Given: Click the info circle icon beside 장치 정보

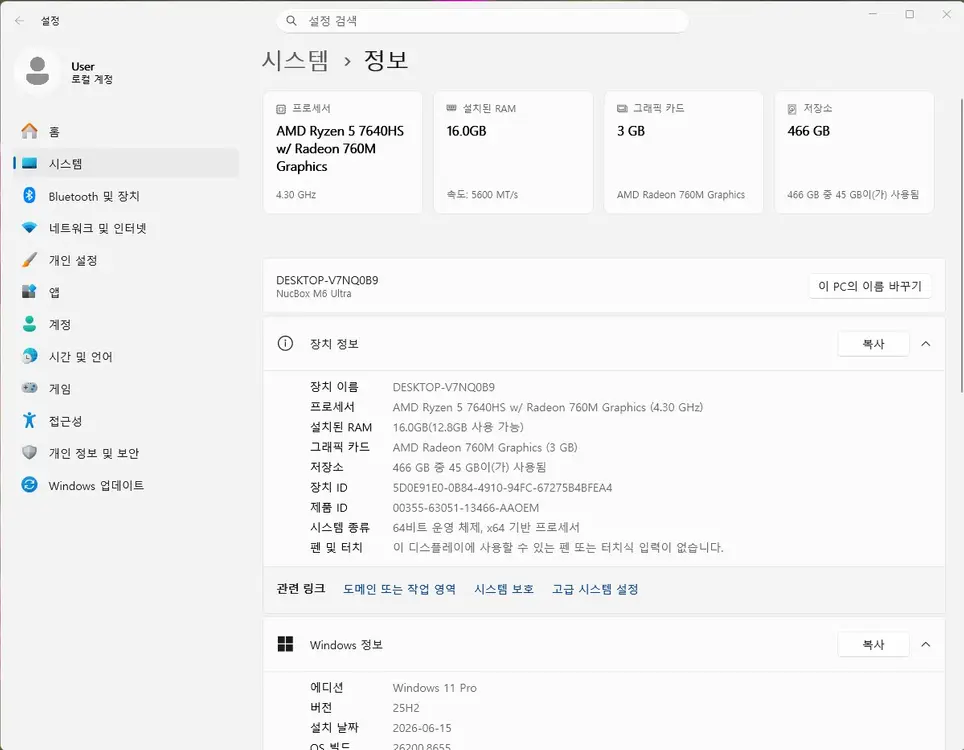Looking at the screenshot, I should click(x=285, y=344).
